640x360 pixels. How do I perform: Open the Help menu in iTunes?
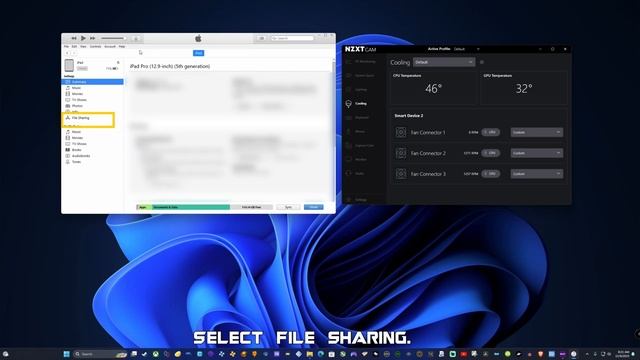point(122,47)
